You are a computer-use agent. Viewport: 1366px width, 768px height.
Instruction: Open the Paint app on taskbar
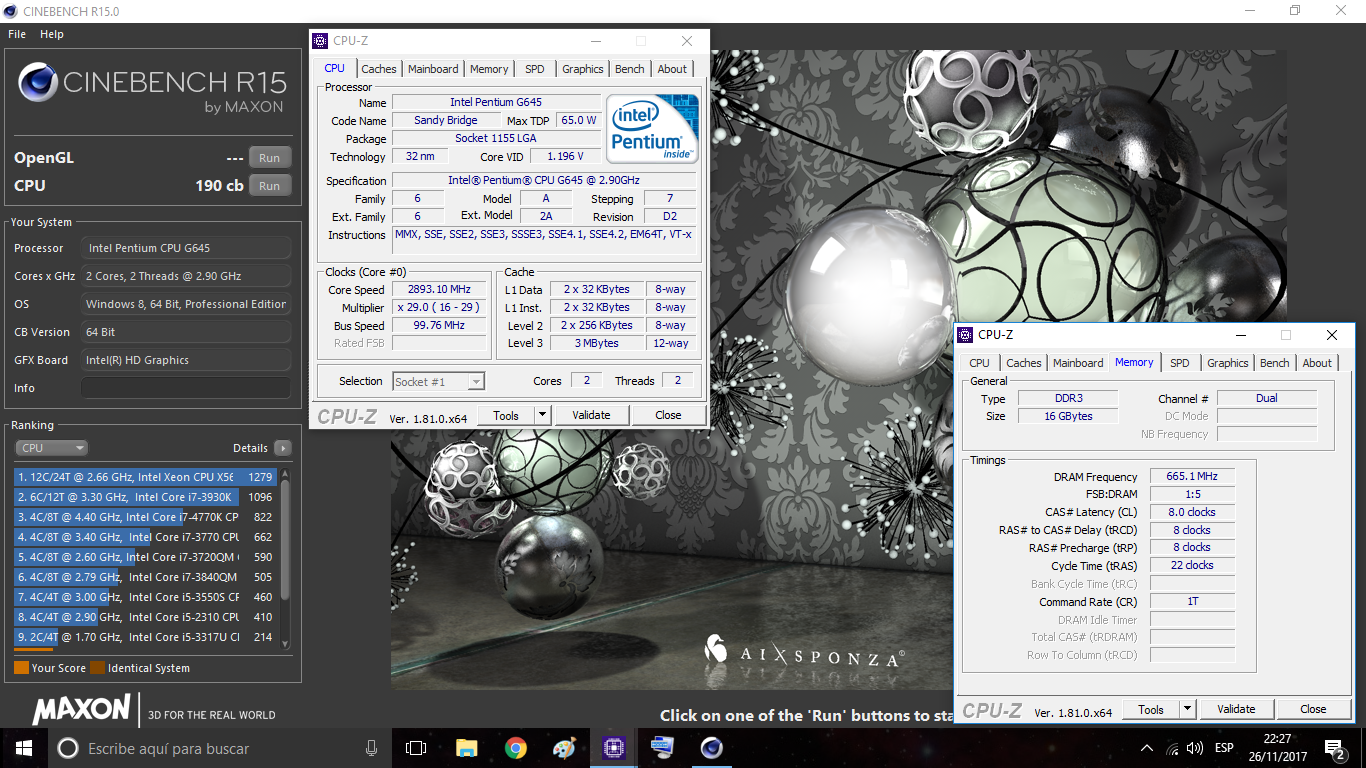pyautogui.click(x=564, y=748)
